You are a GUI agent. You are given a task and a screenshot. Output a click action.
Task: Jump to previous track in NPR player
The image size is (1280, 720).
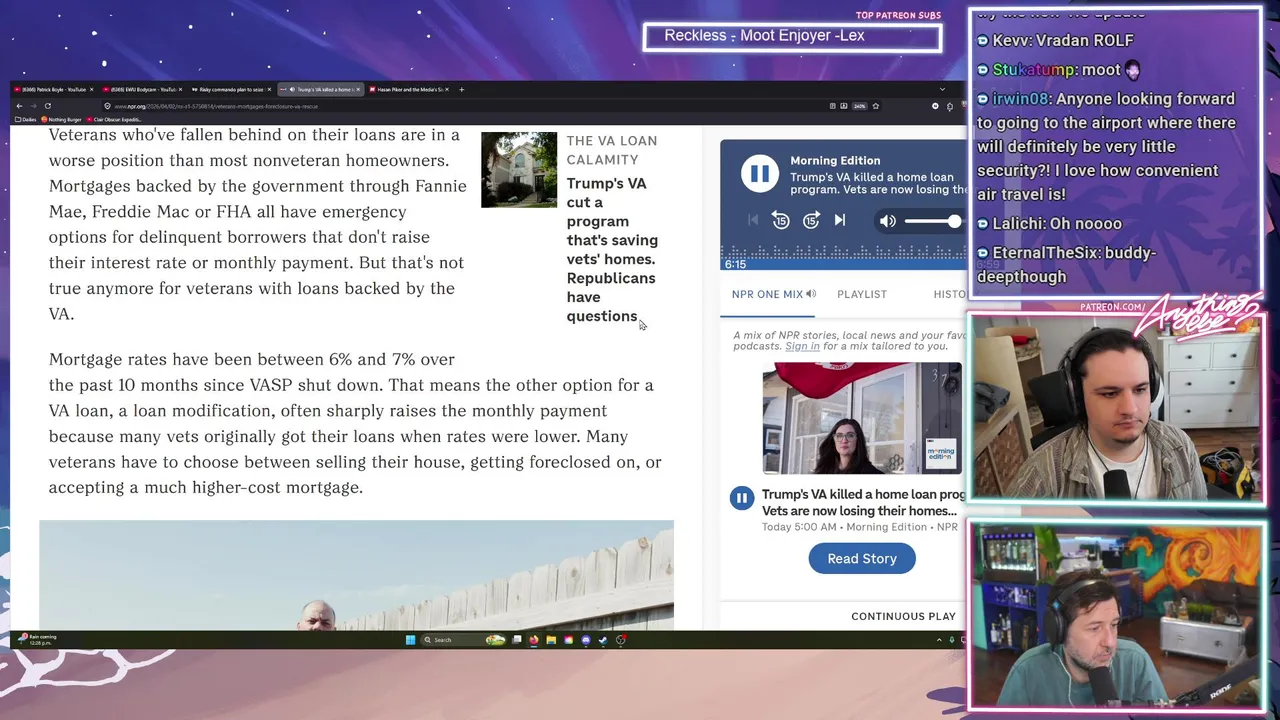click(x=753, y=220)
